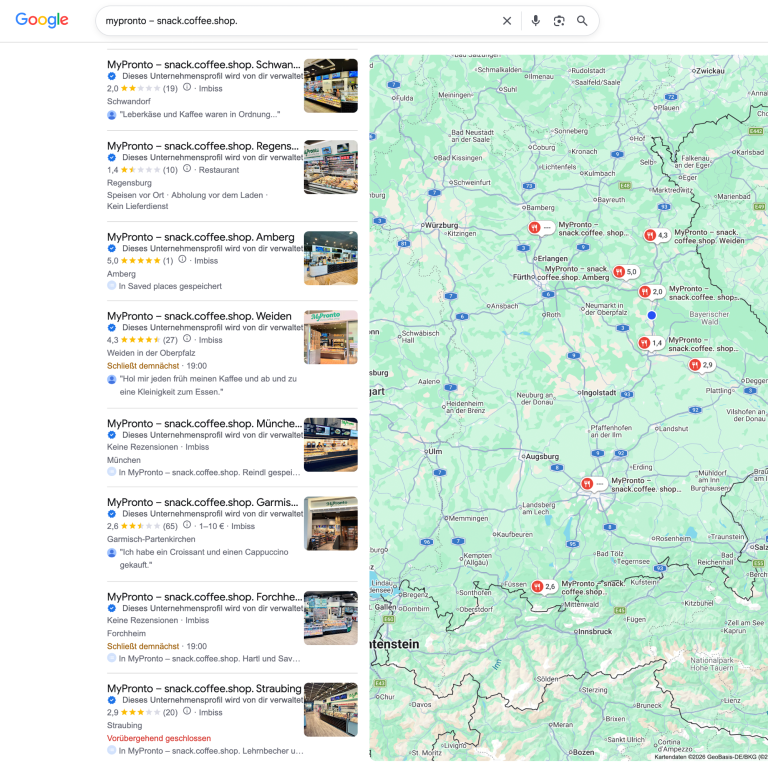The height and width of the screenshot is (768, 768).
Task: Open MyPronto Regensburg listing title
Action: click(203, 146)
